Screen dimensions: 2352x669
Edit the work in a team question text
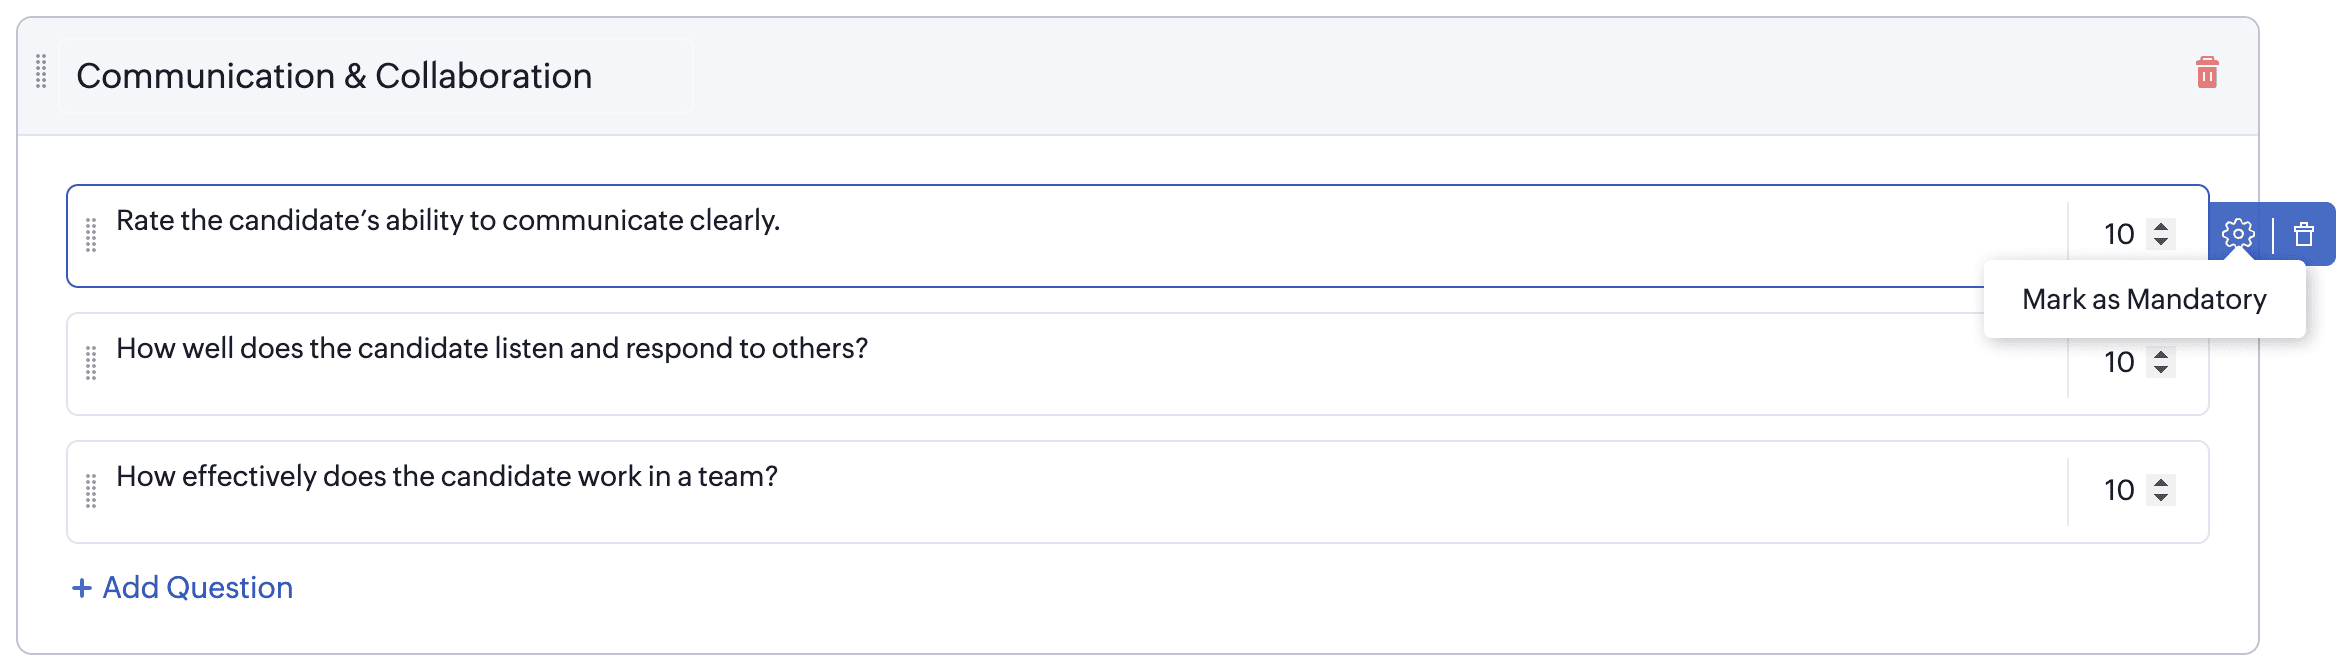point(447,477)
